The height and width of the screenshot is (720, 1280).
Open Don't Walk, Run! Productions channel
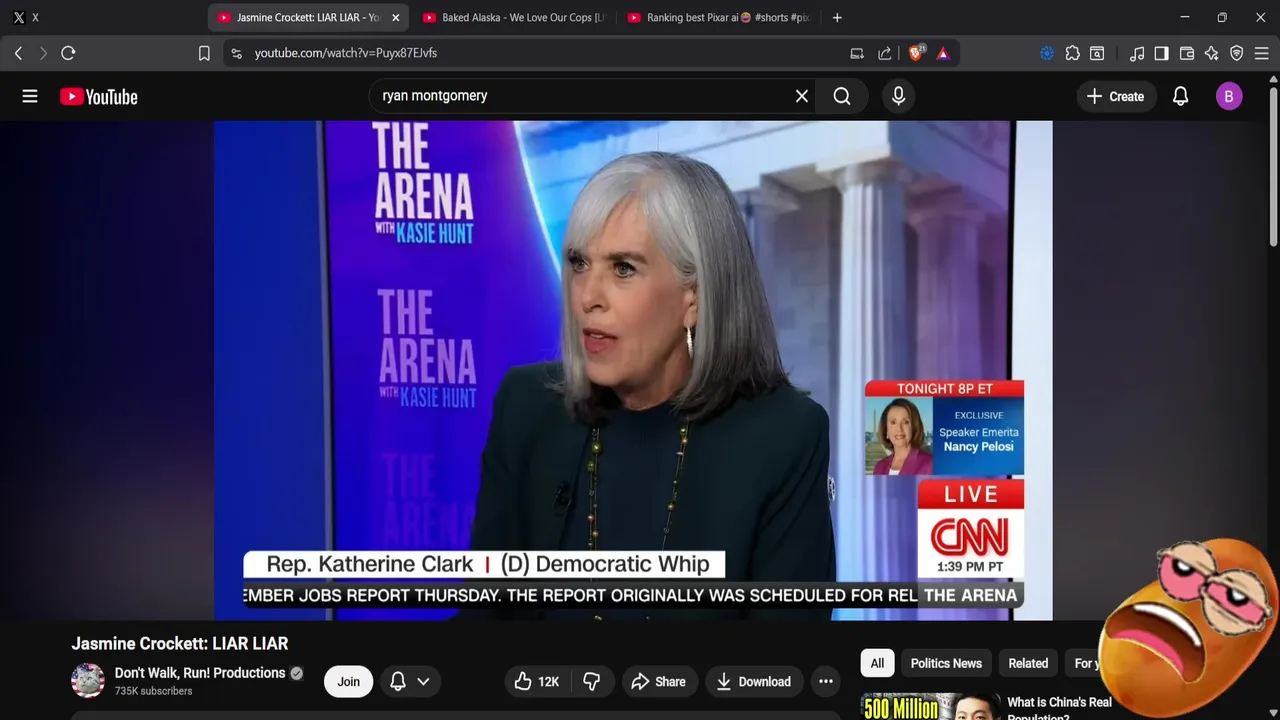[x=200, y=673]
